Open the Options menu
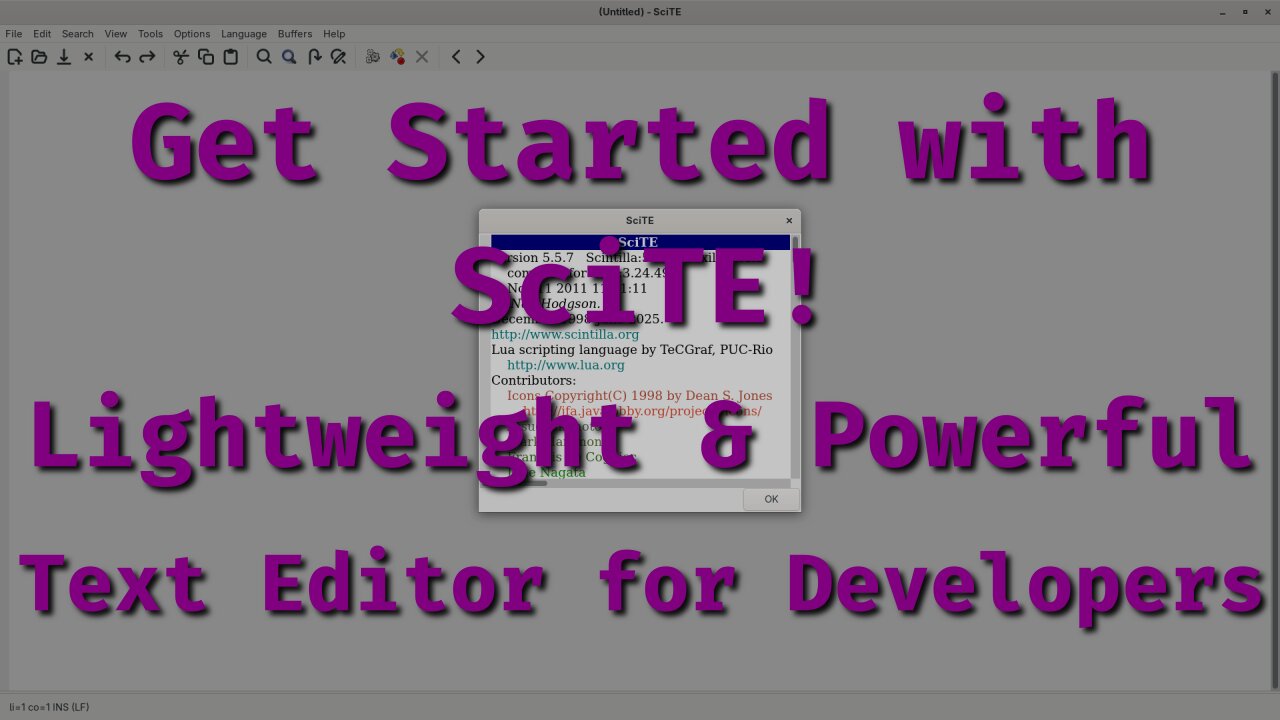 192,34
